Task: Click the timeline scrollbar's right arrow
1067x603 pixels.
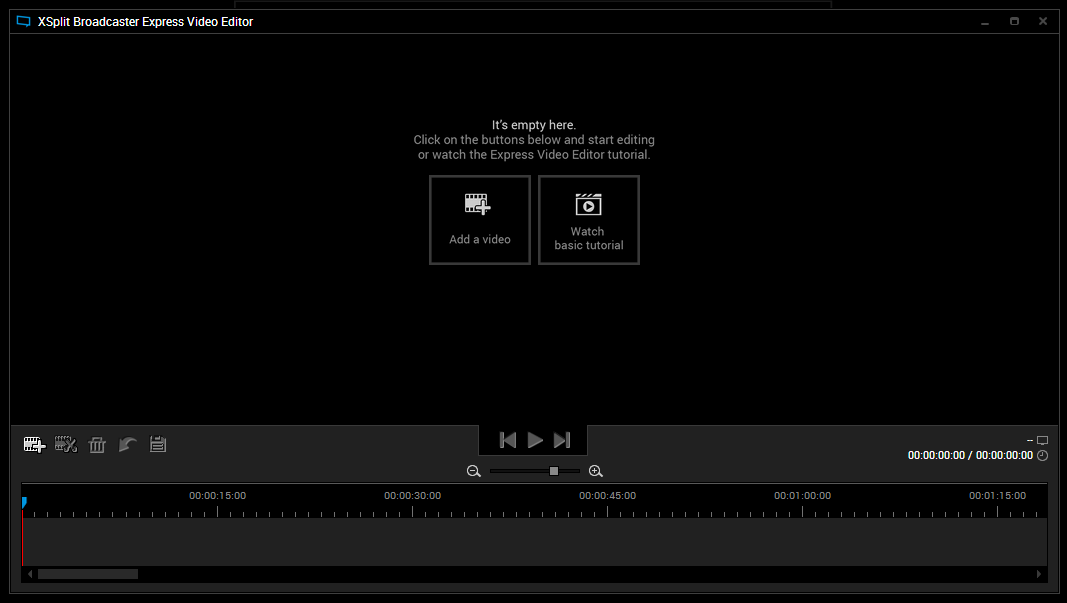Action: tap(1038, 574)
